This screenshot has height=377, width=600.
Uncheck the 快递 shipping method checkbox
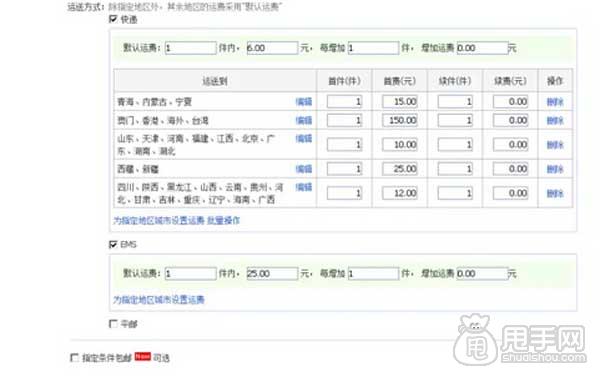113,19
